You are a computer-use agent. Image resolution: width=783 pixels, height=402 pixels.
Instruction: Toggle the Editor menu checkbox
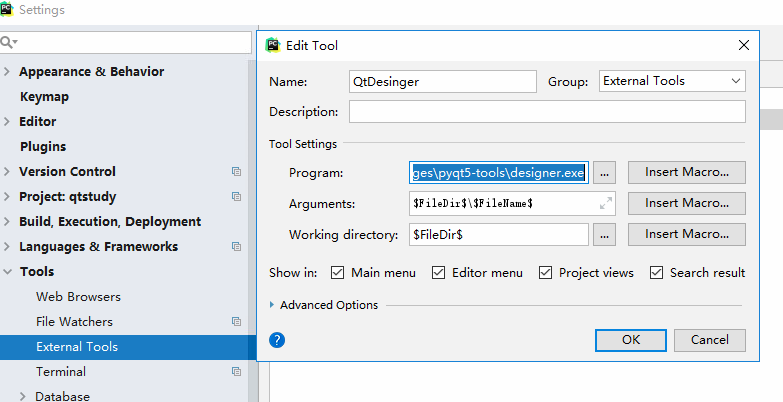pos(438,273)
